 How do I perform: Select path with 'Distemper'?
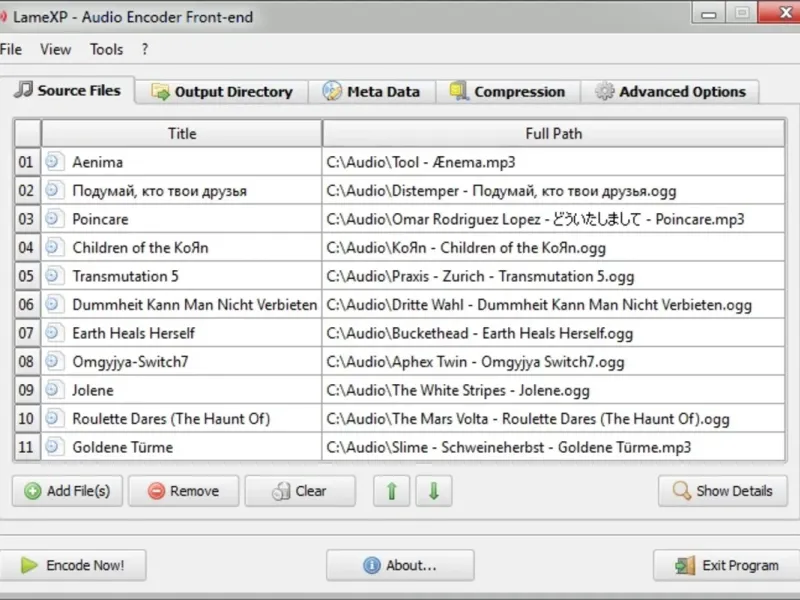click(x=501, y=191)
